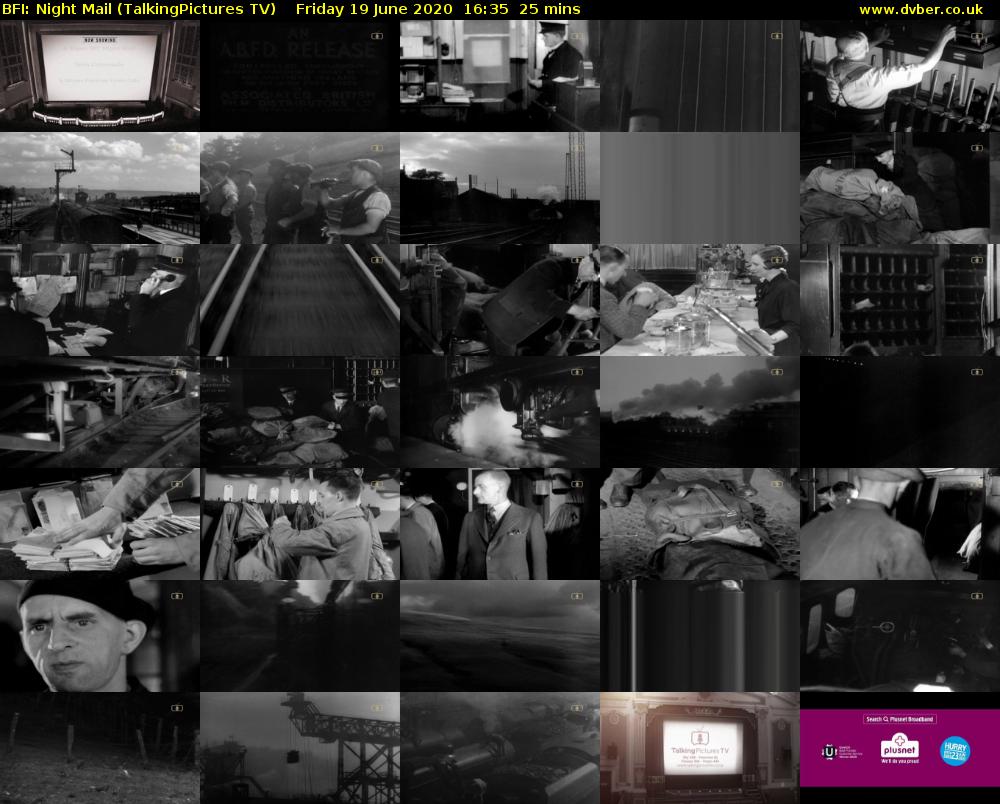Click the '25 mins' duration text
Viewport: 1000px width, 804px height.
point(550,10)
